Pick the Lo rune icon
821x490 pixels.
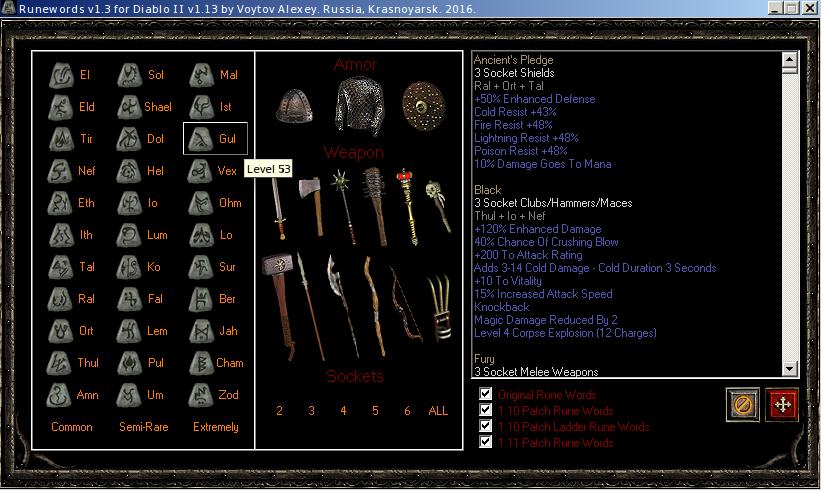(202, 235)
